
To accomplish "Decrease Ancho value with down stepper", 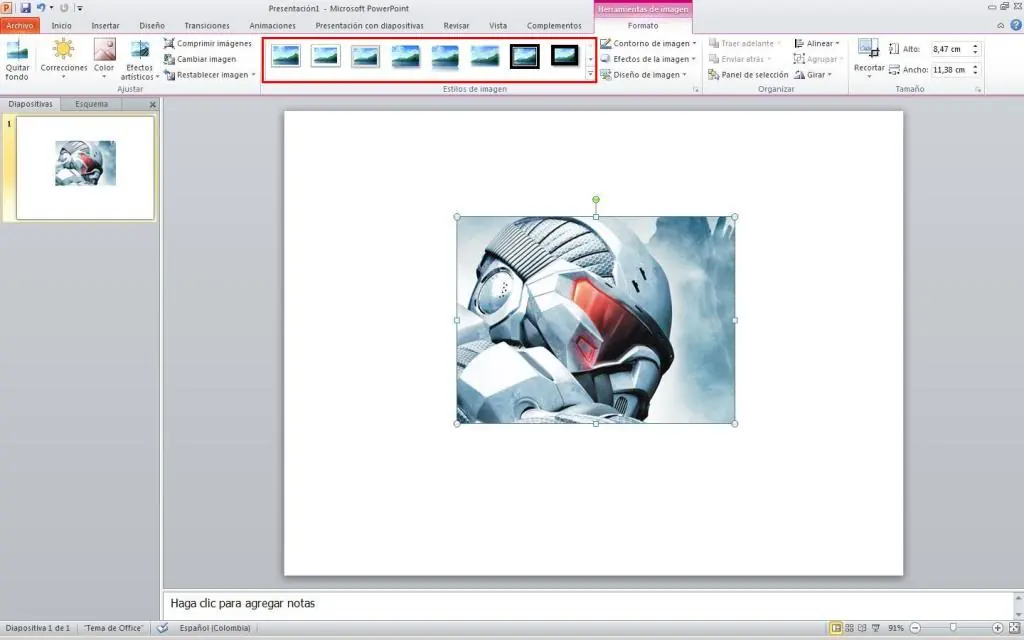I will point(975,73).
